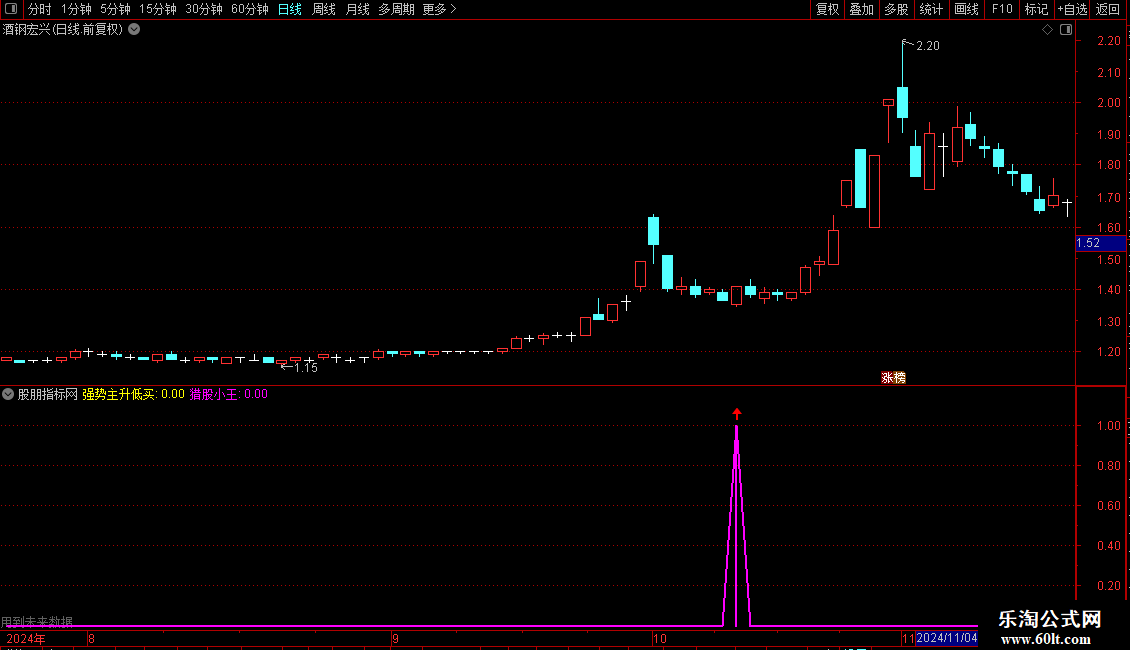Switch to the 分时 intraday view
The height and width of the screenshot is (650, 1130).
coord(40,9)
